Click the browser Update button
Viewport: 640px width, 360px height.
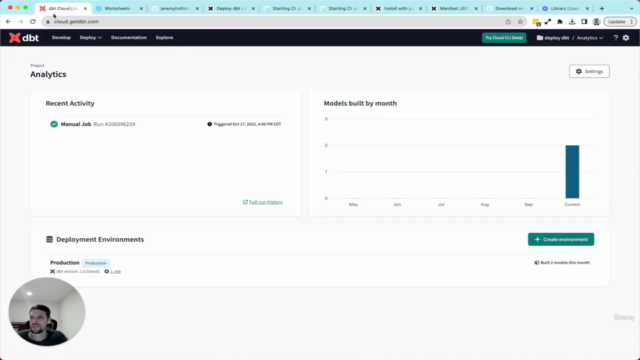point(620,22)
